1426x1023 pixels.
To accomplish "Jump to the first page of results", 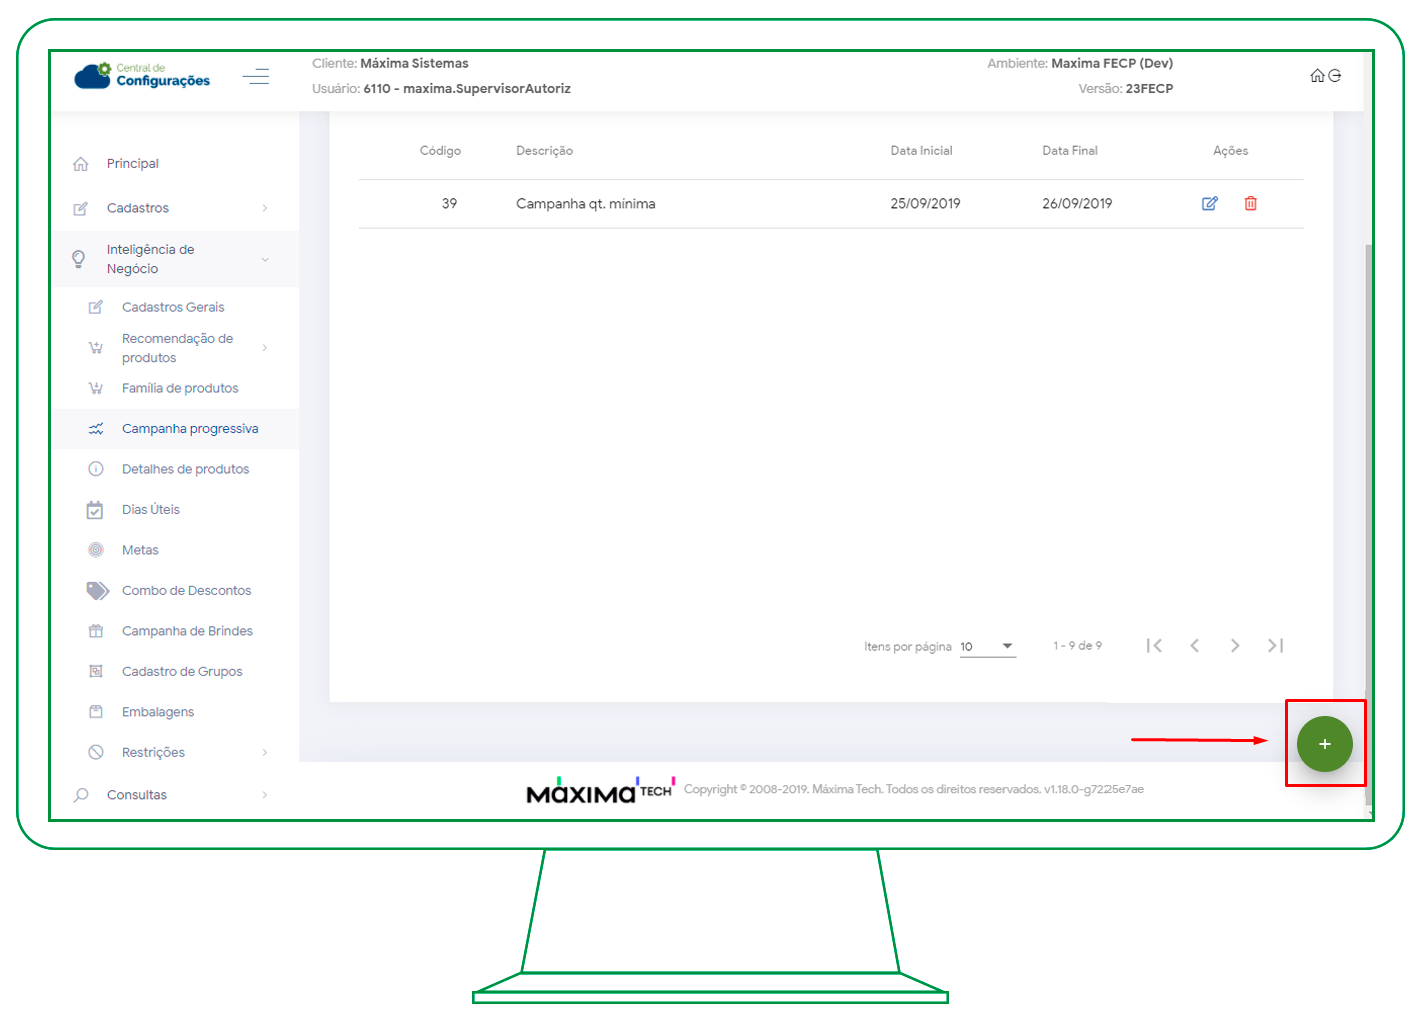I will click(1154, 646).
